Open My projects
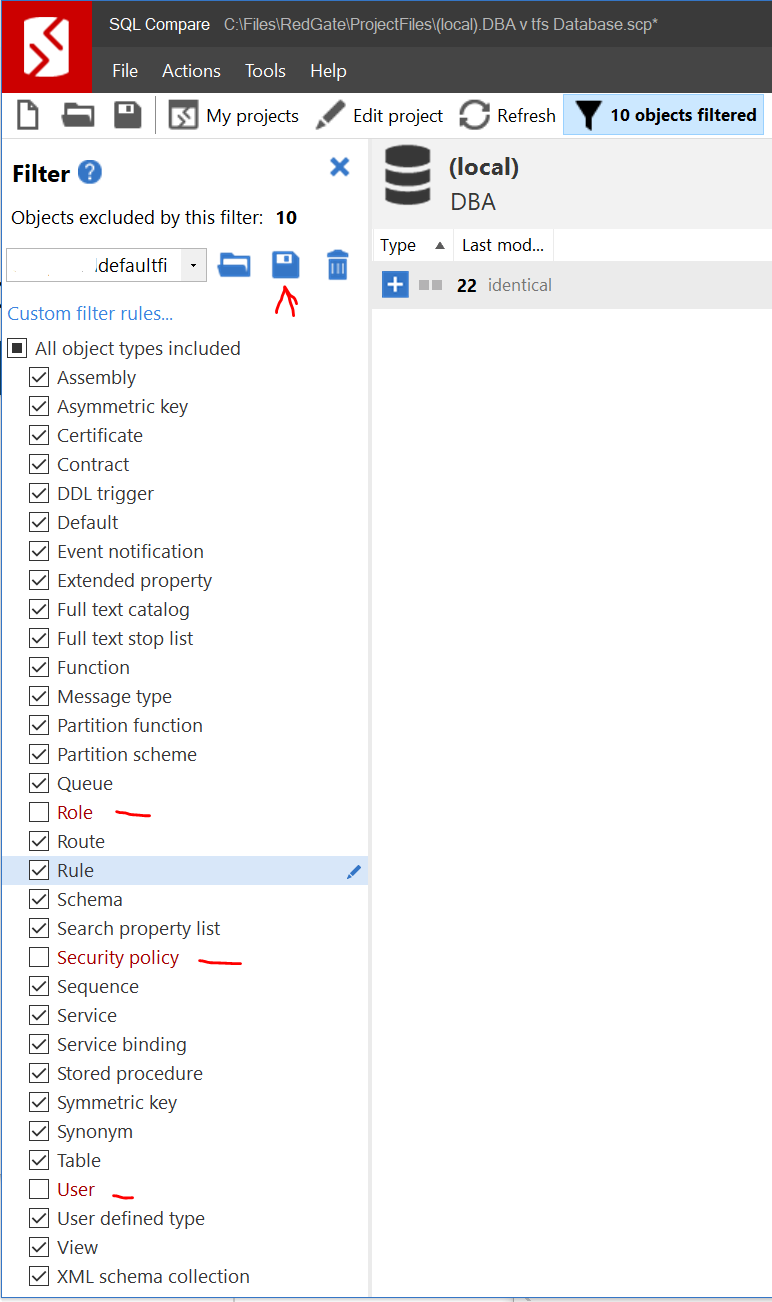 (x=234, y=116)
